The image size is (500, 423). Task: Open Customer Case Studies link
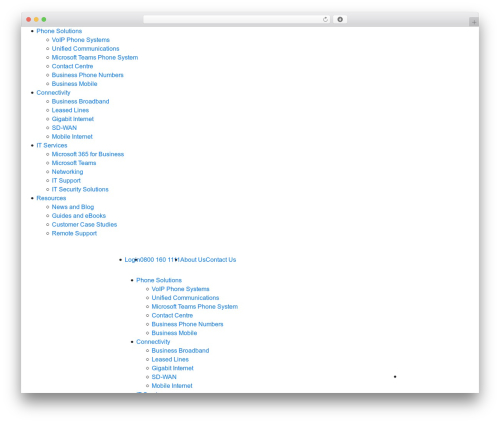pos(84,224)
